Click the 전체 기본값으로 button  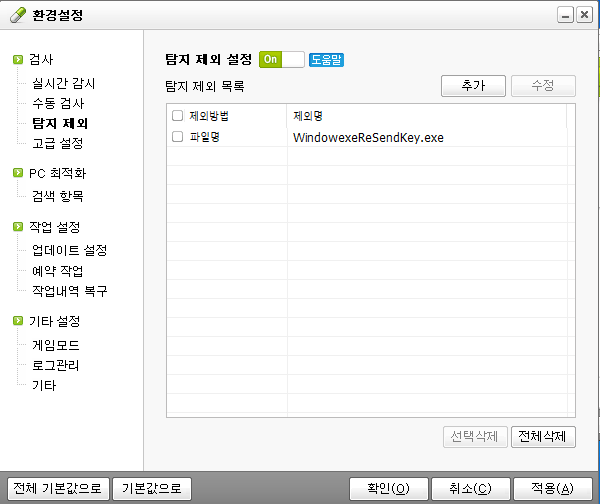tap(59, 488)
